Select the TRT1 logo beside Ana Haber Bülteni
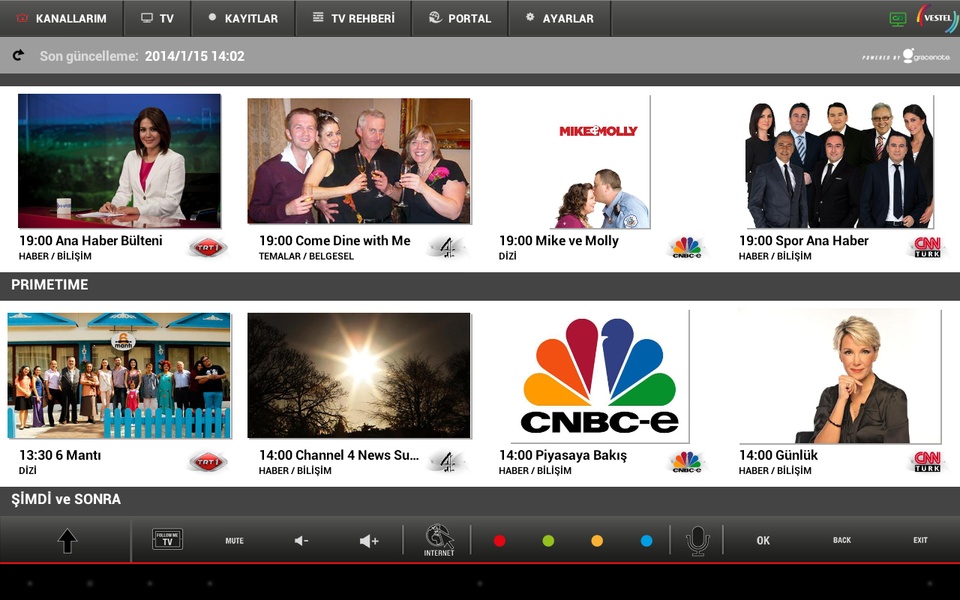This screenshot has height=600, width=960. tap(208, 247)
